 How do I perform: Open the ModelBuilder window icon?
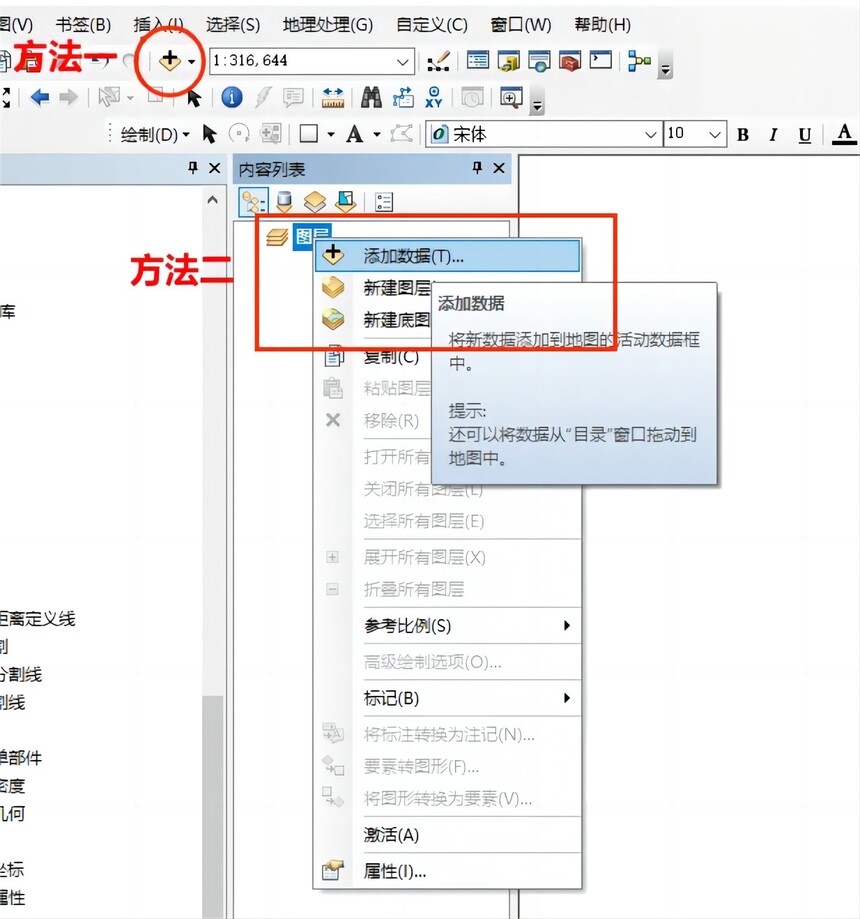638,60
